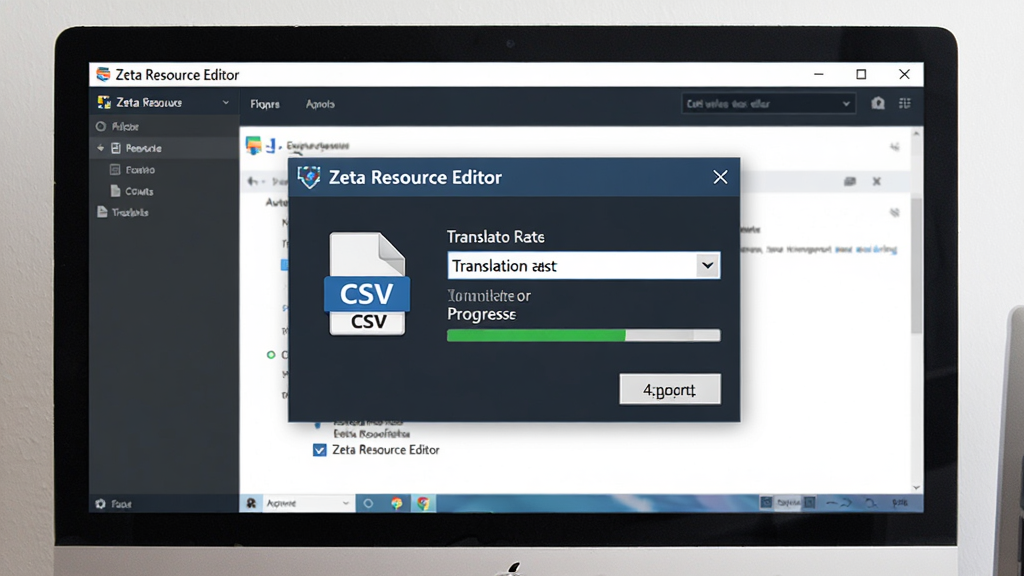Expand the Zeta Resource sidebar header chevron
1024x576 pixels.
click(x=225, y=103)
